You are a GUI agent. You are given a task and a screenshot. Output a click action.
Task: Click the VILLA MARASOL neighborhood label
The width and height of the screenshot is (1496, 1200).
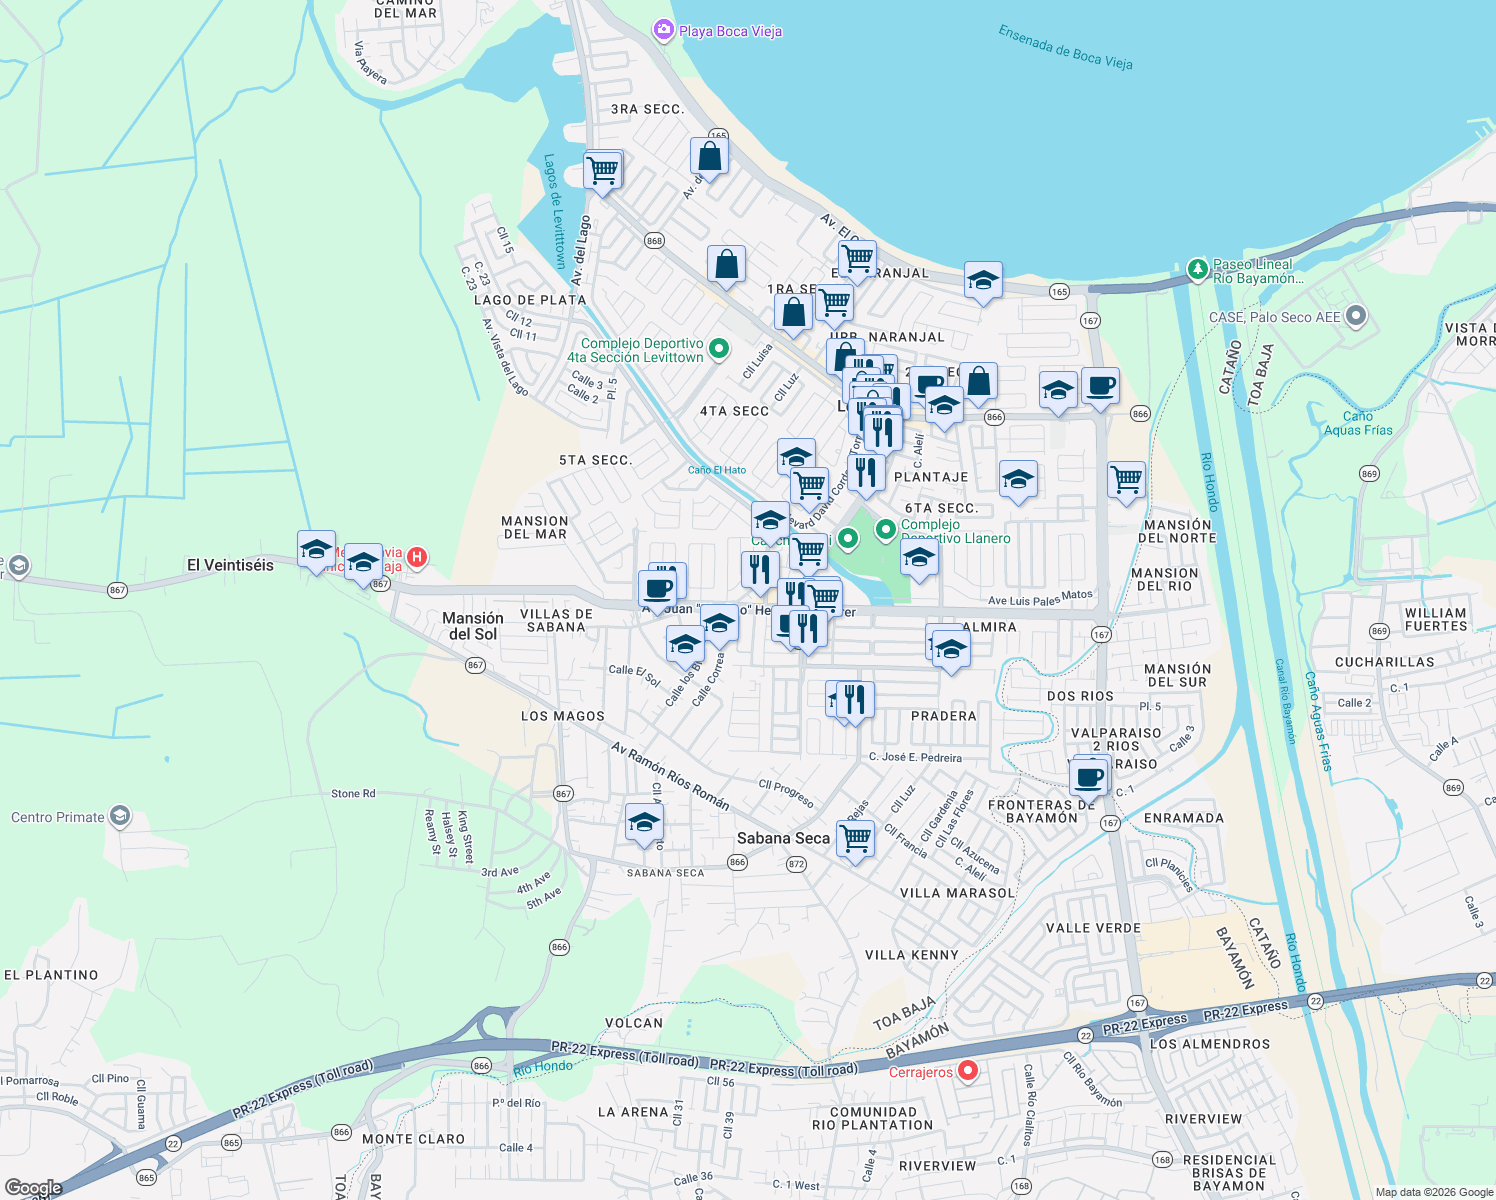click(957, 893)
